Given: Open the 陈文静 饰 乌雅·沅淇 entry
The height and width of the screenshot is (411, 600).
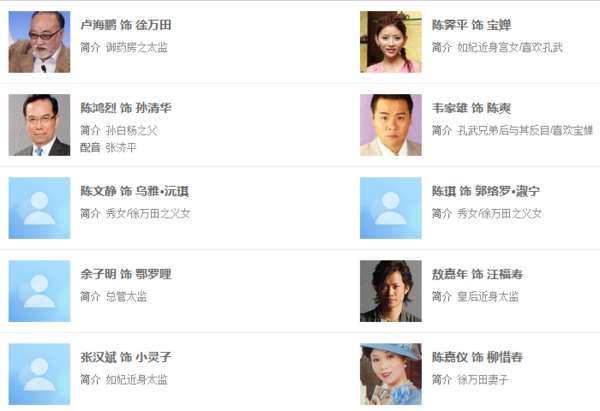Looking at the screenshot, I should 134,191.
